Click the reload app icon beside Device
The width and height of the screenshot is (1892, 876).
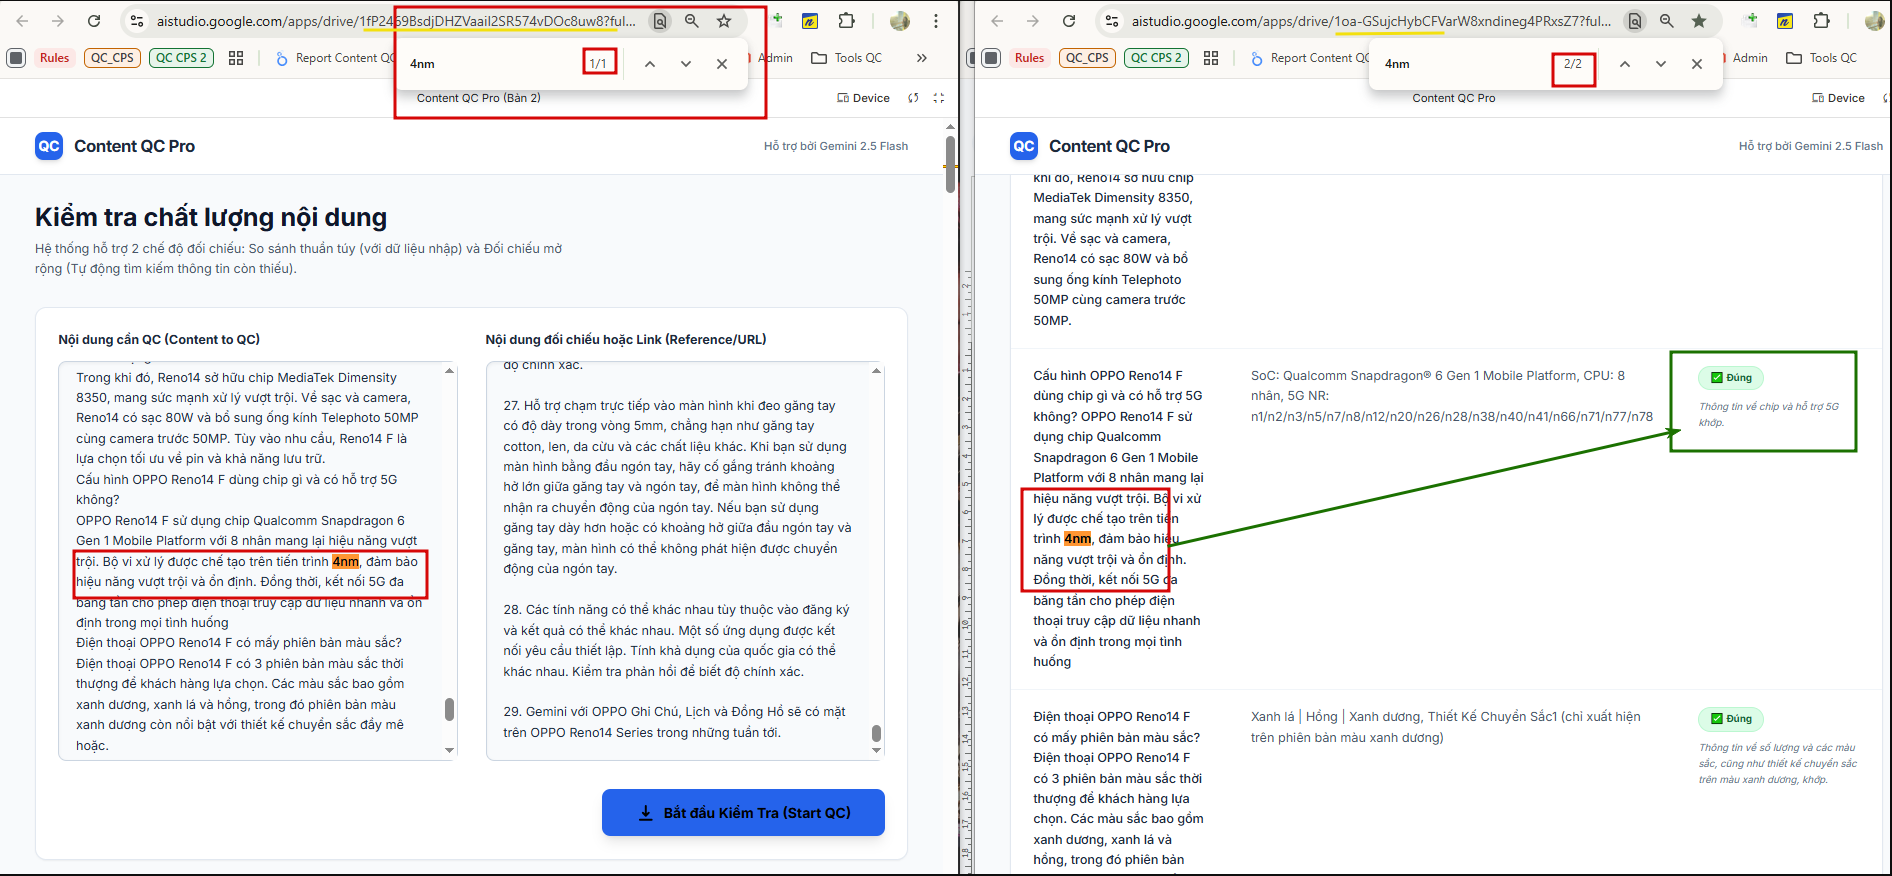click(913, 98)
